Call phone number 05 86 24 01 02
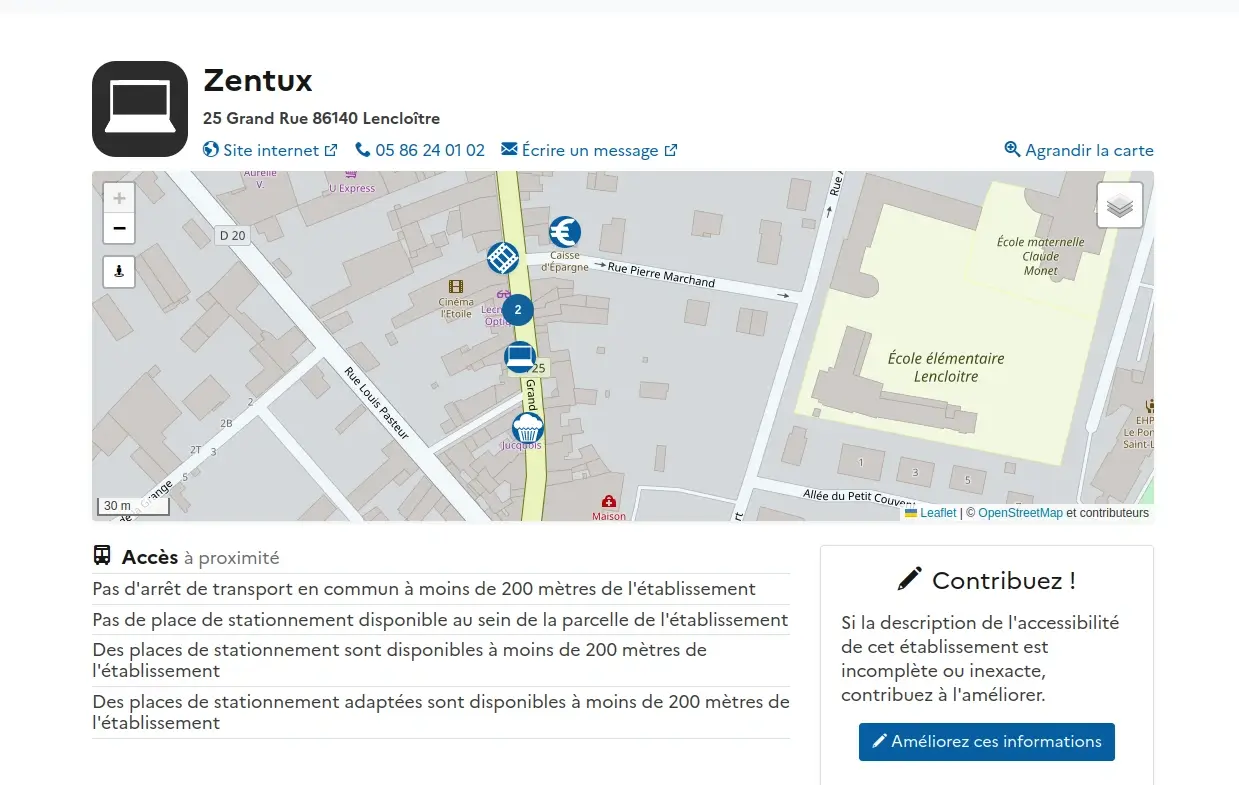1239x785 pixels. tap(420, 150)
